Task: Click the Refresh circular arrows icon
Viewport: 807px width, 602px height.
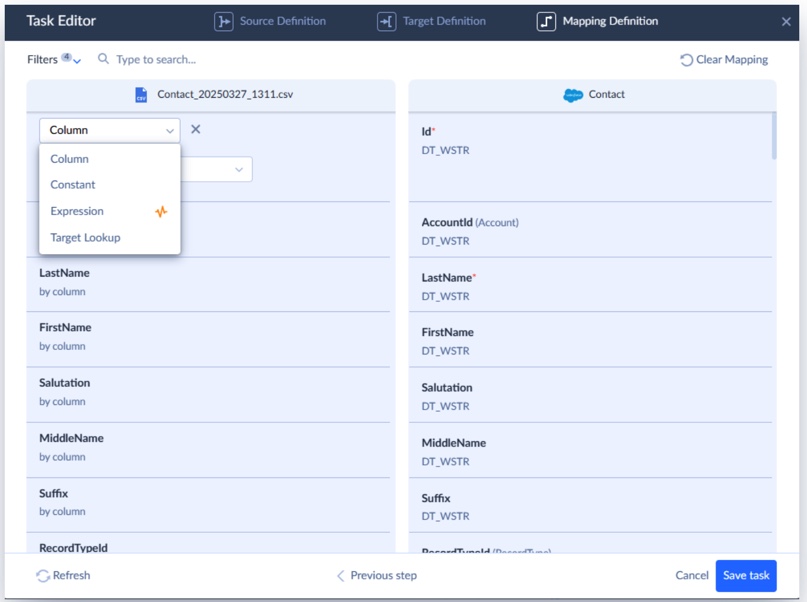Action: (43, 576)
